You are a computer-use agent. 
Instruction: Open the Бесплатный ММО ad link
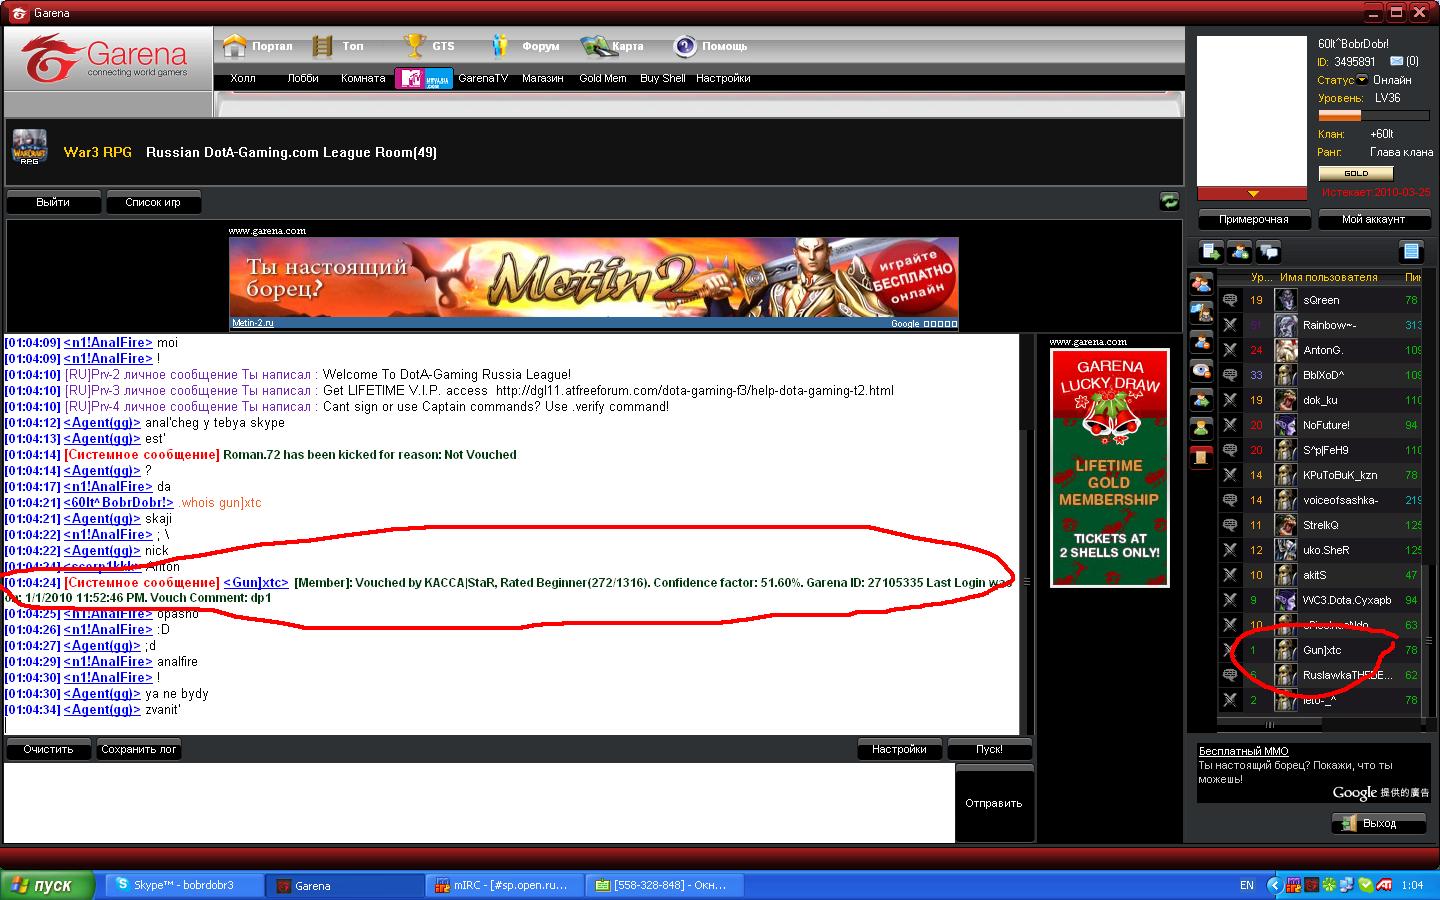coord(1244,751)
